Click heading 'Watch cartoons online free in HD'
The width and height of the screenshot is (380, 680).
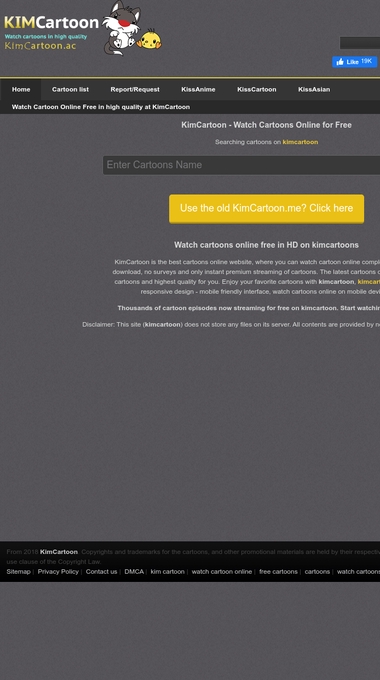coord(266,245)
